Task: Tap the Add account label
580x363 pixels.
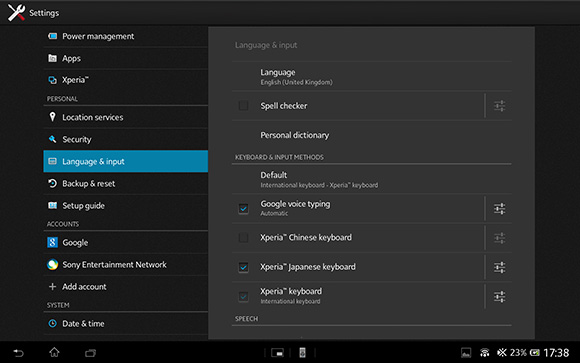Action: [84, 286]
